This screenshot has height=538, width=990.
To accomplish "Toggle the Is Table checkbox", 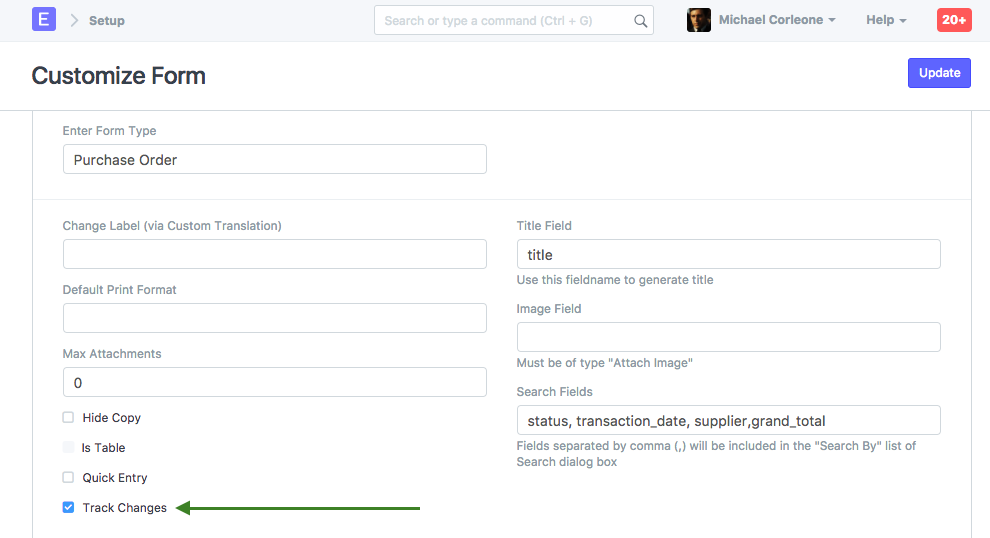I will click(x=68, y=448).
